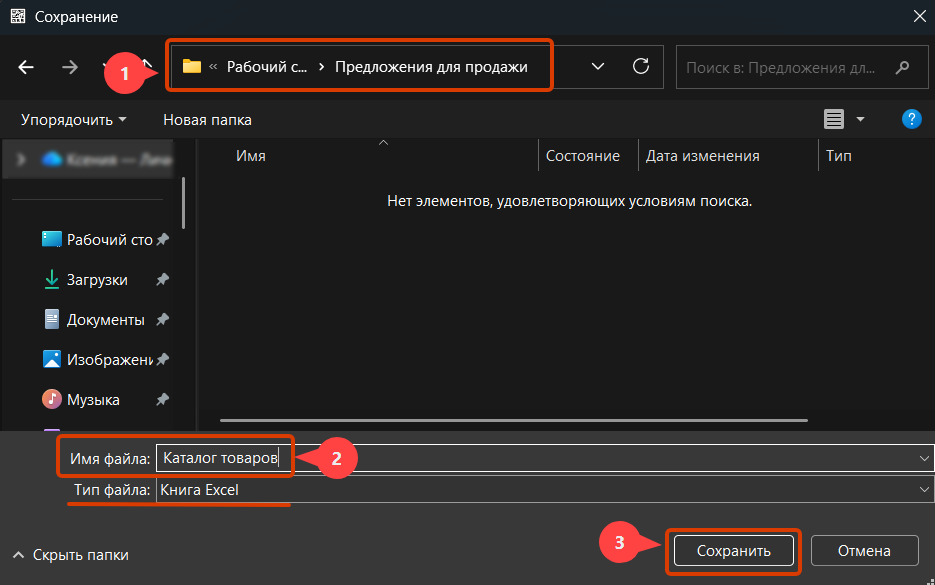Sort by the Имя column header
935x585 pixels.
[250, 156]
